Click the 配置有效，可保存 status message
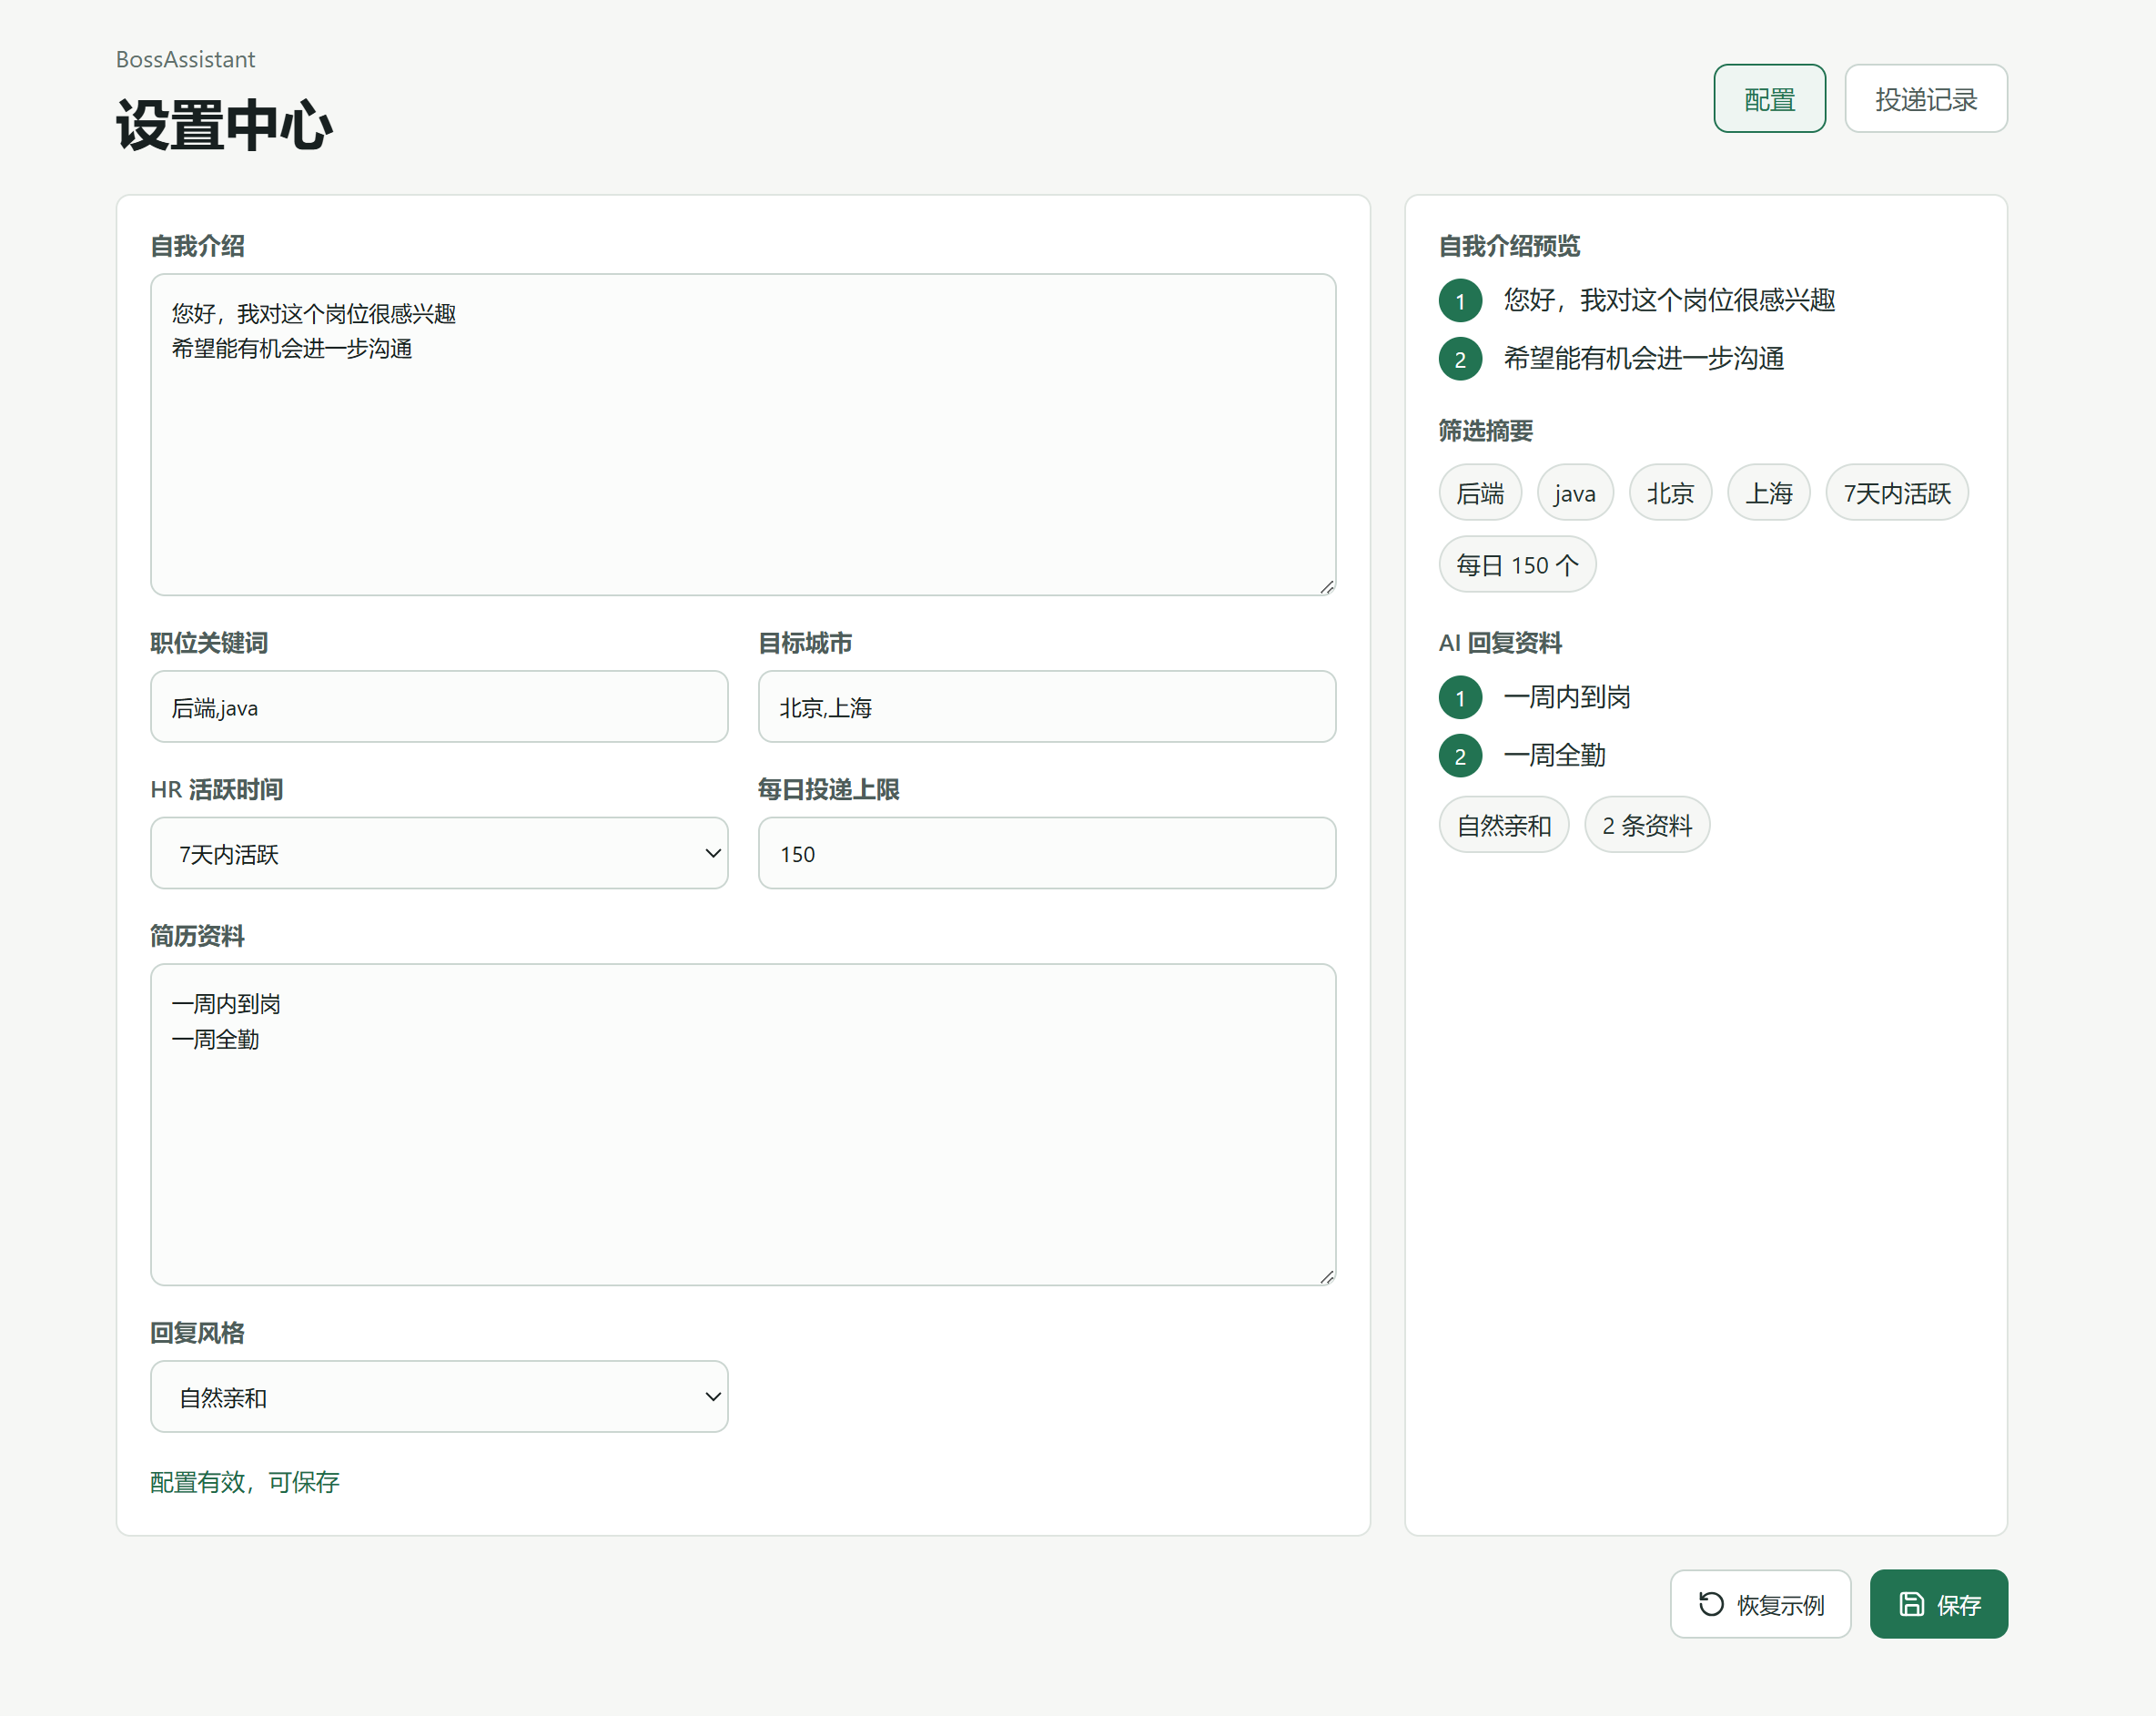Image resolution: width=2156 pixels, height=1716 pixels. point(245,1482)
